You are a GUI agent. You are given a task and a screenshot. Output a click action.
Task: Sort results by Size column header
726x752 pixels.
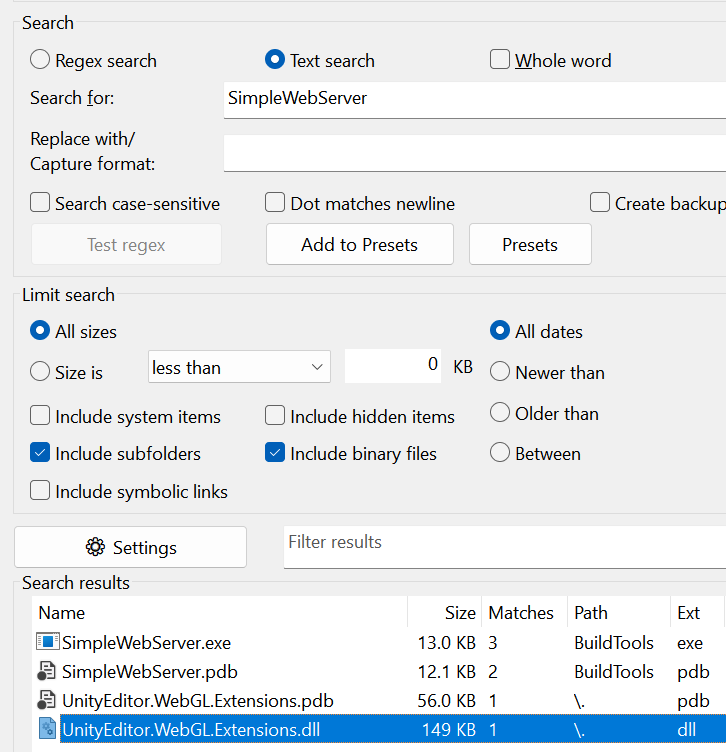click(445, 612)
